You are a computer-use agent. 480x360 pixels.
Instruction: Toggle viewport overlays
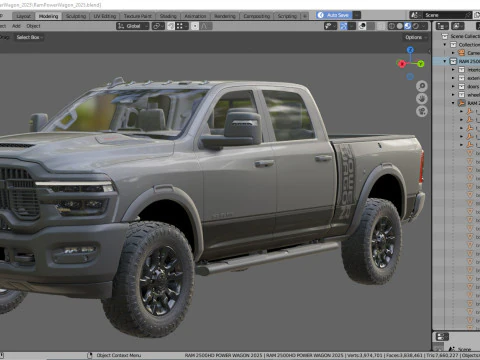362,26
